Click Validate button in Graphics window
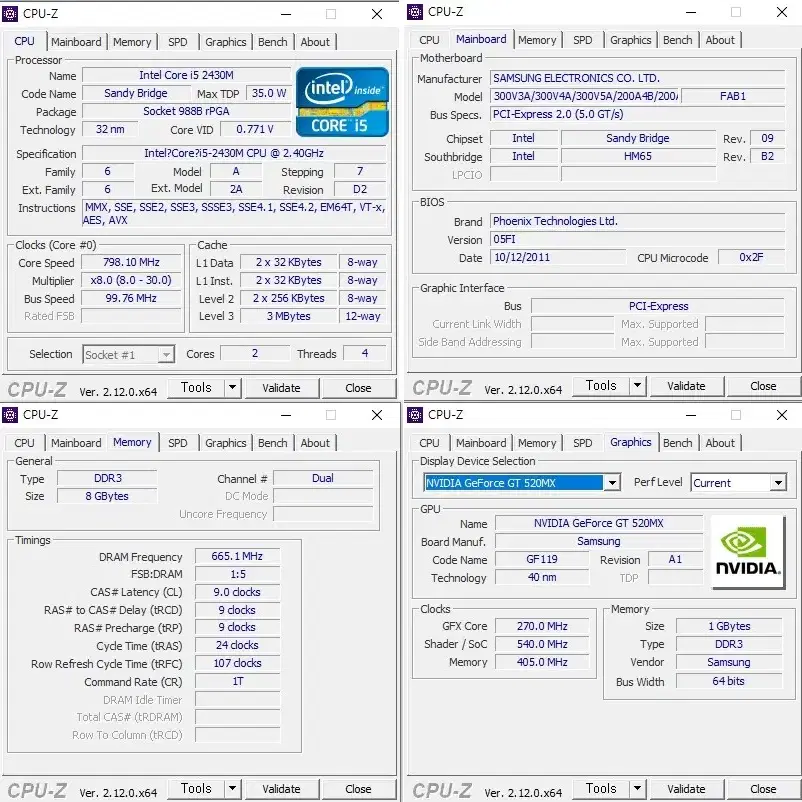 (686, 789)
